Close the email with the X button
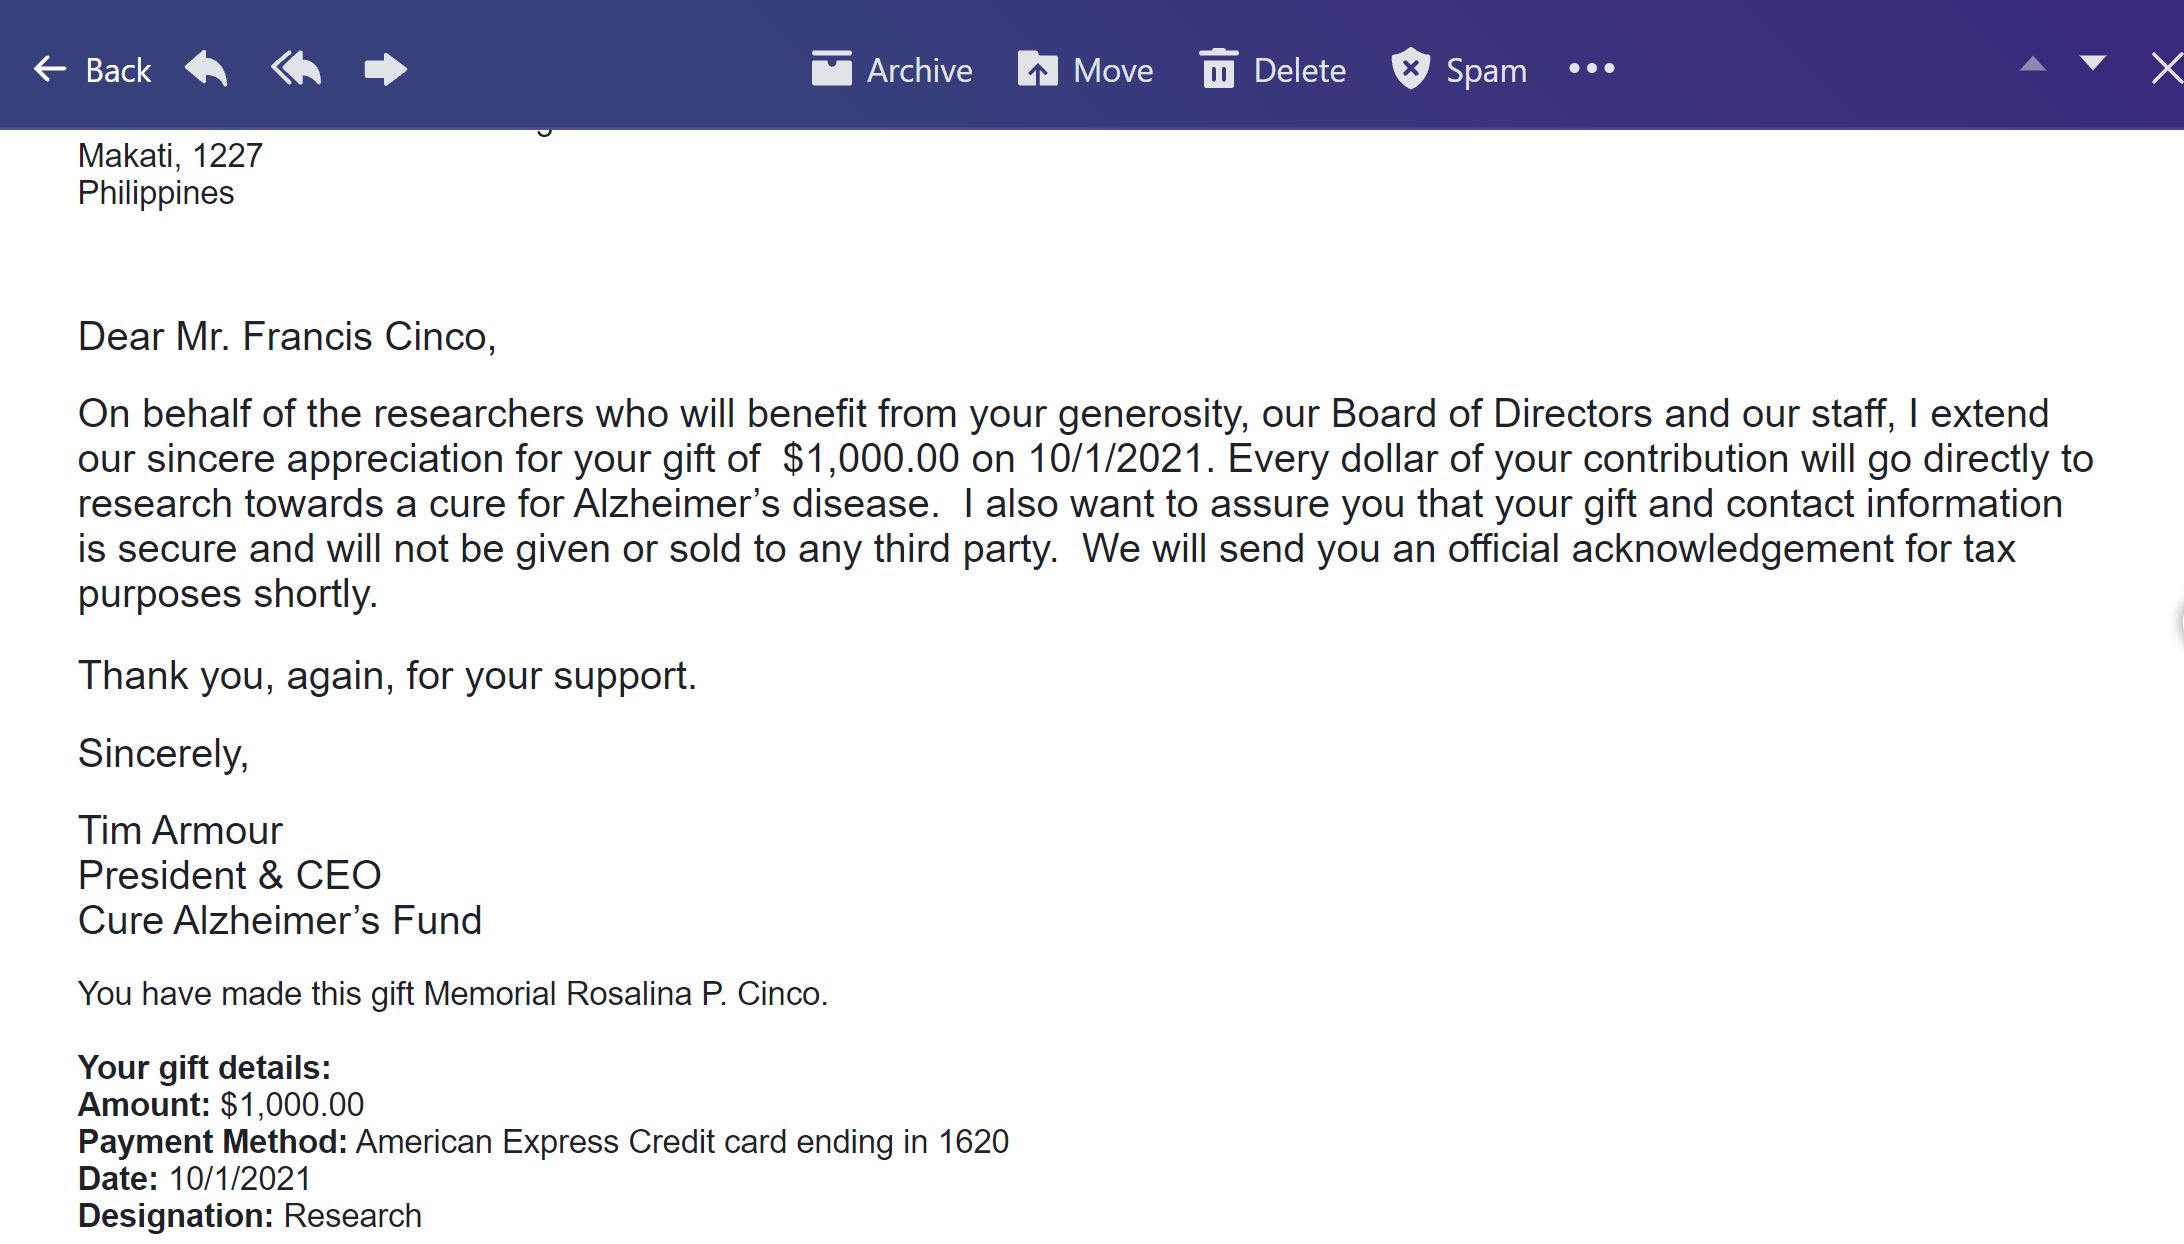The image size is (2184, 1244). [2166, 69]
